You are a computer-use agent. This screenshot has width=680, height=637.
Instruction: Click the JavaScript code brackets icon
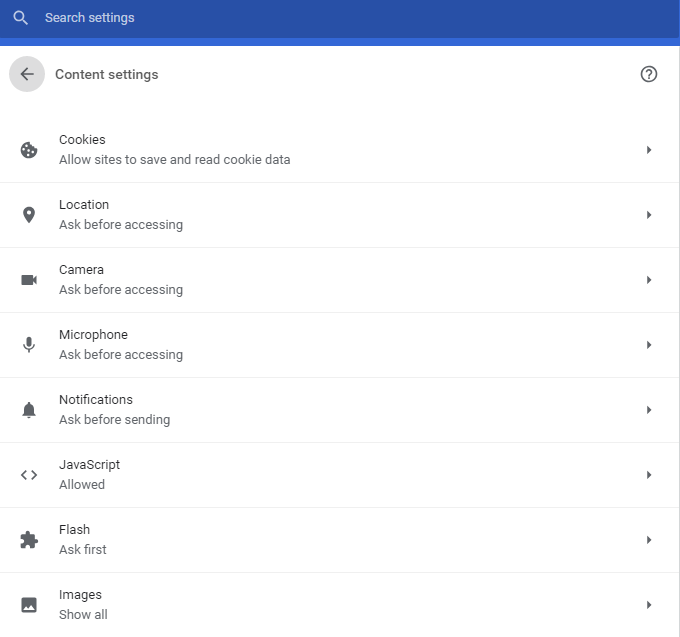pyautogui.click(x=29, y=475)
